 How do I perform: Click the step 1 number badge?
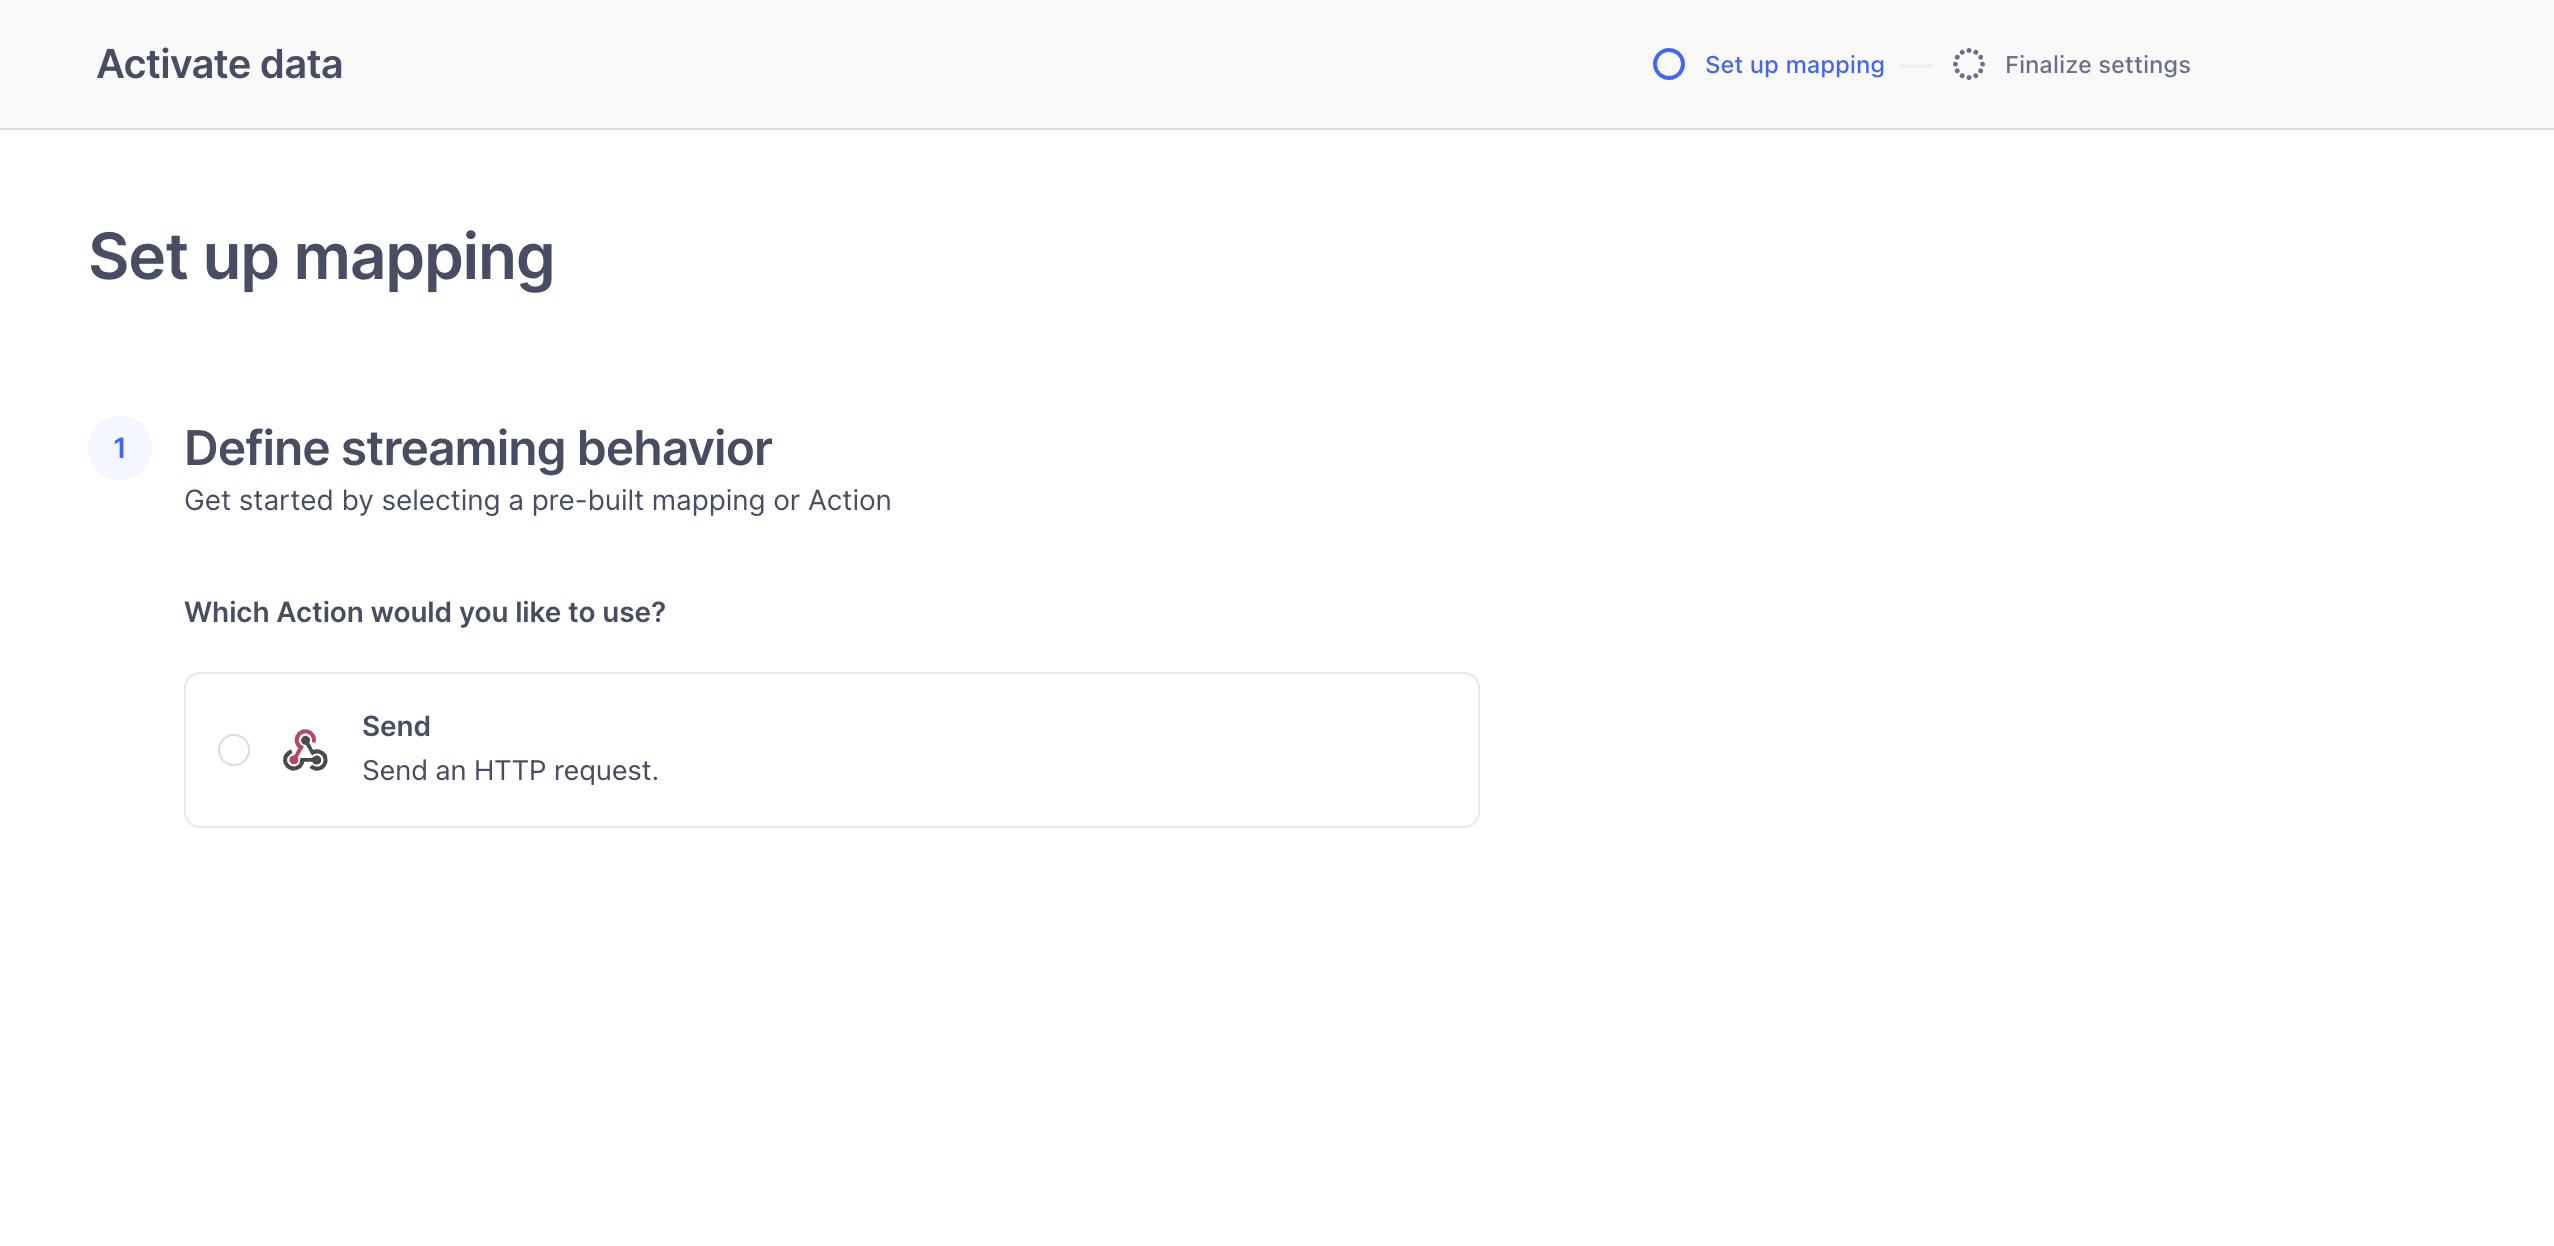pyautogui.click(x=120, y=448)
